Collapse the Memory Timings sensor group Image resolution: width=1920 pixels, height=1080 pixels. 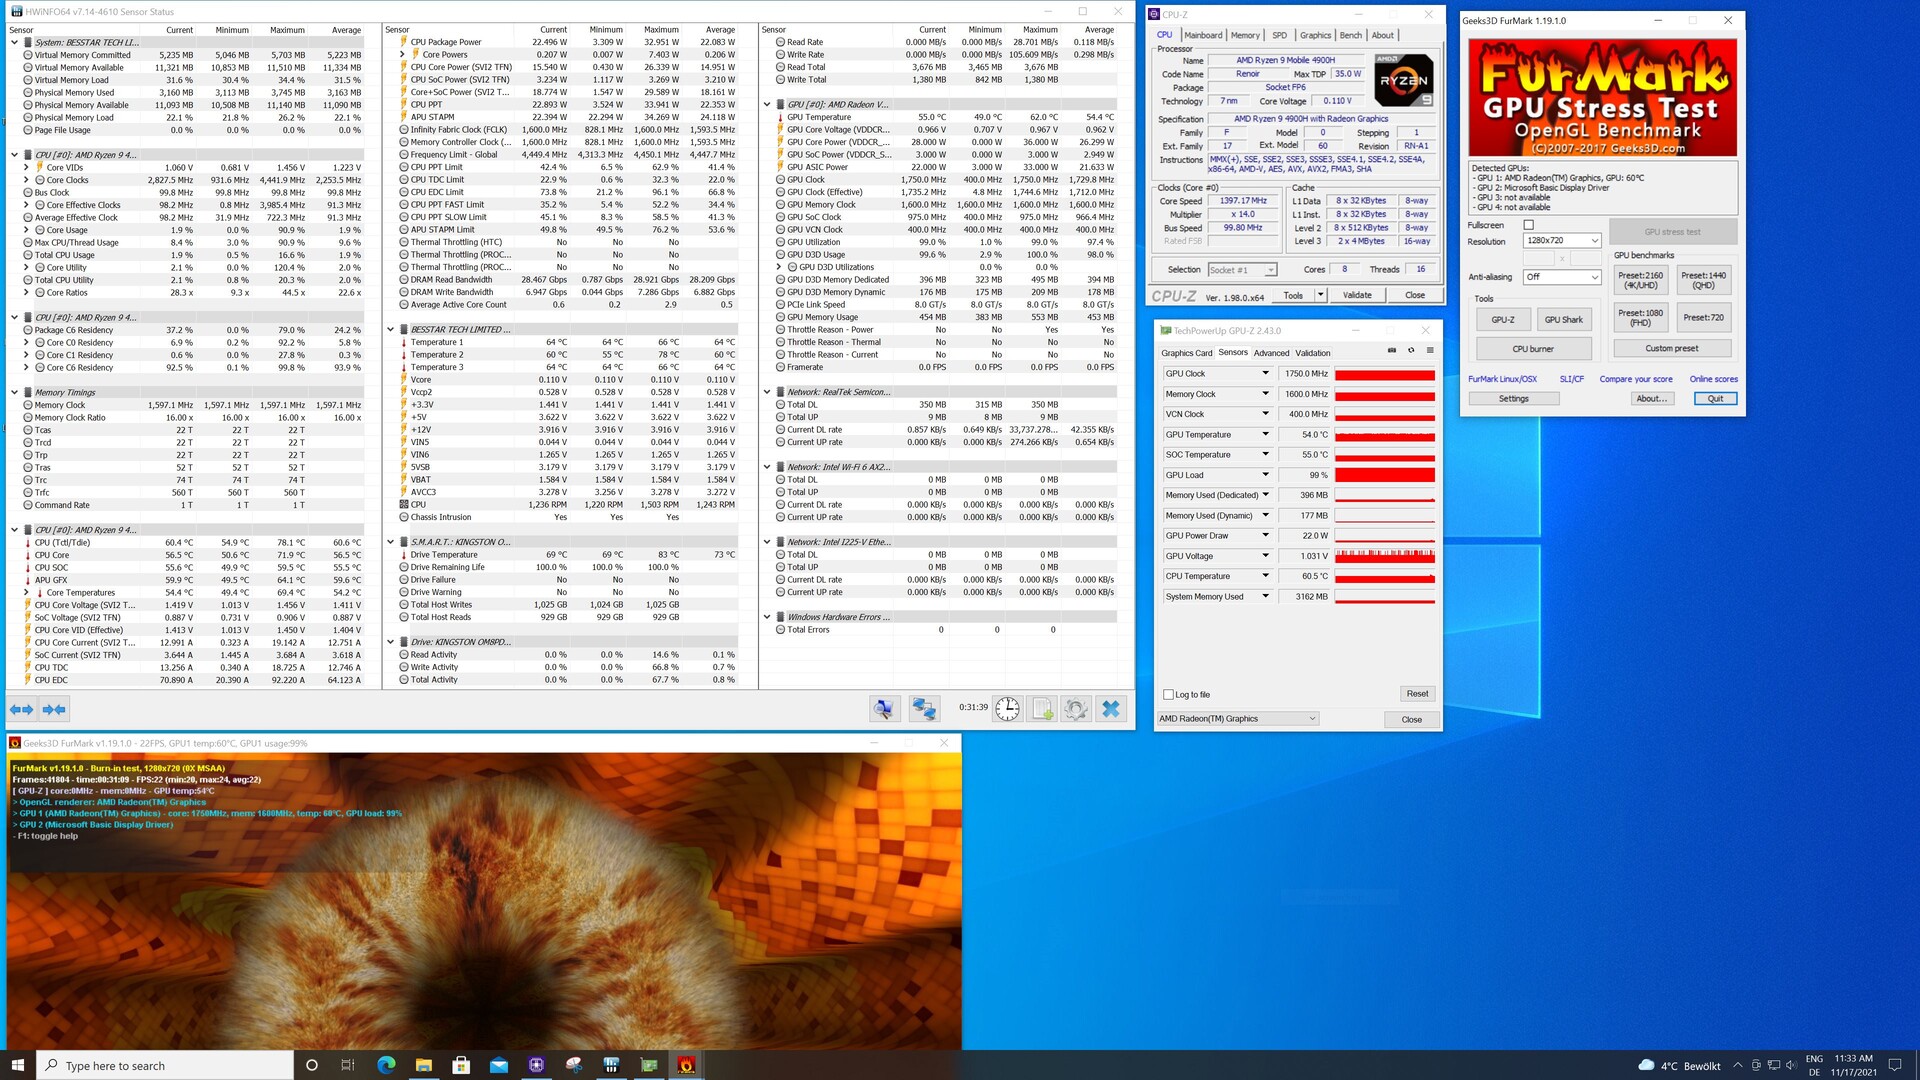click(x=14, y=393)
